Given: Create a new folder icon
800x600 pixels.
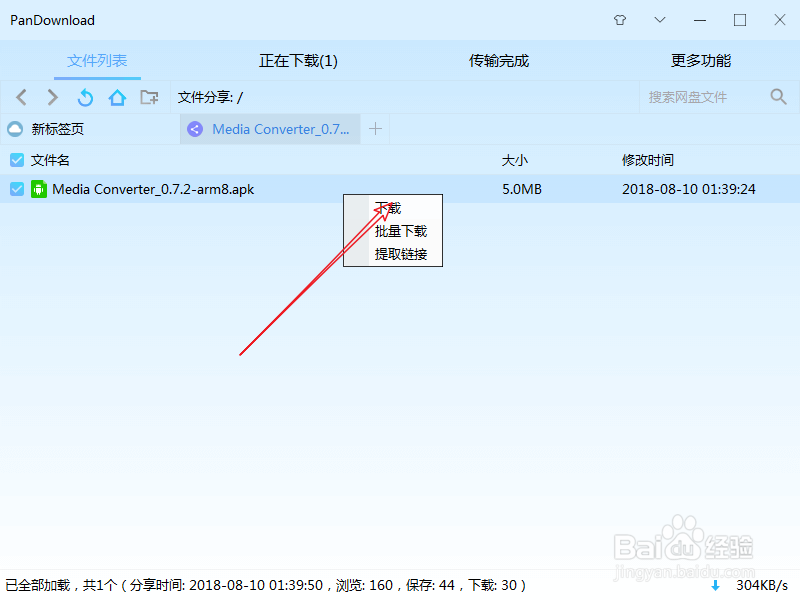Looking at the screenshot, I should point(149,97).
